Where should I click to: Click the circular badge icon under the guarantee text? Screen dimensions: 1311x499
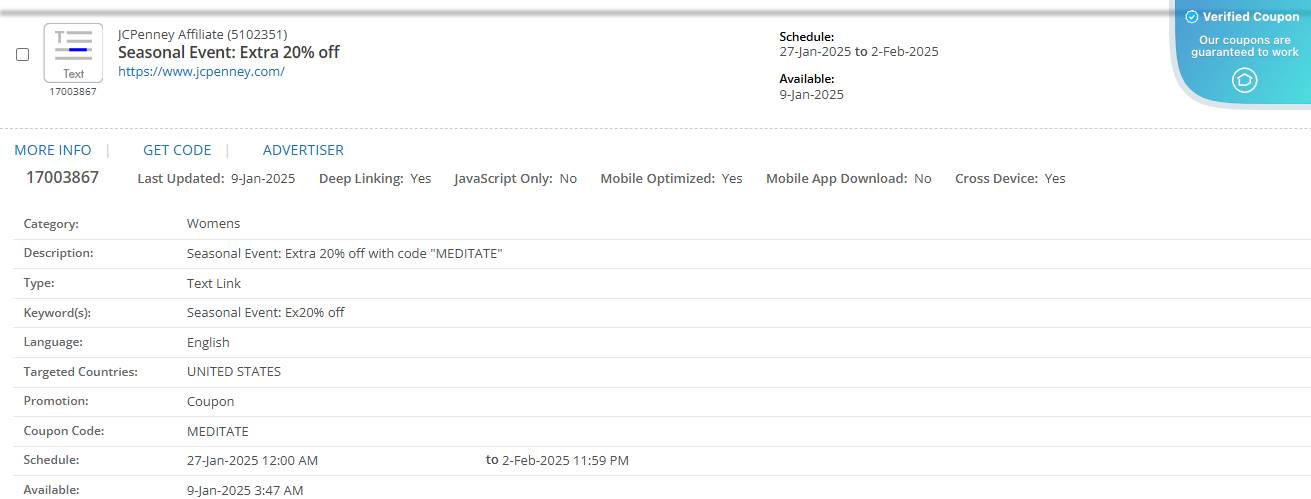(1244, 80)
